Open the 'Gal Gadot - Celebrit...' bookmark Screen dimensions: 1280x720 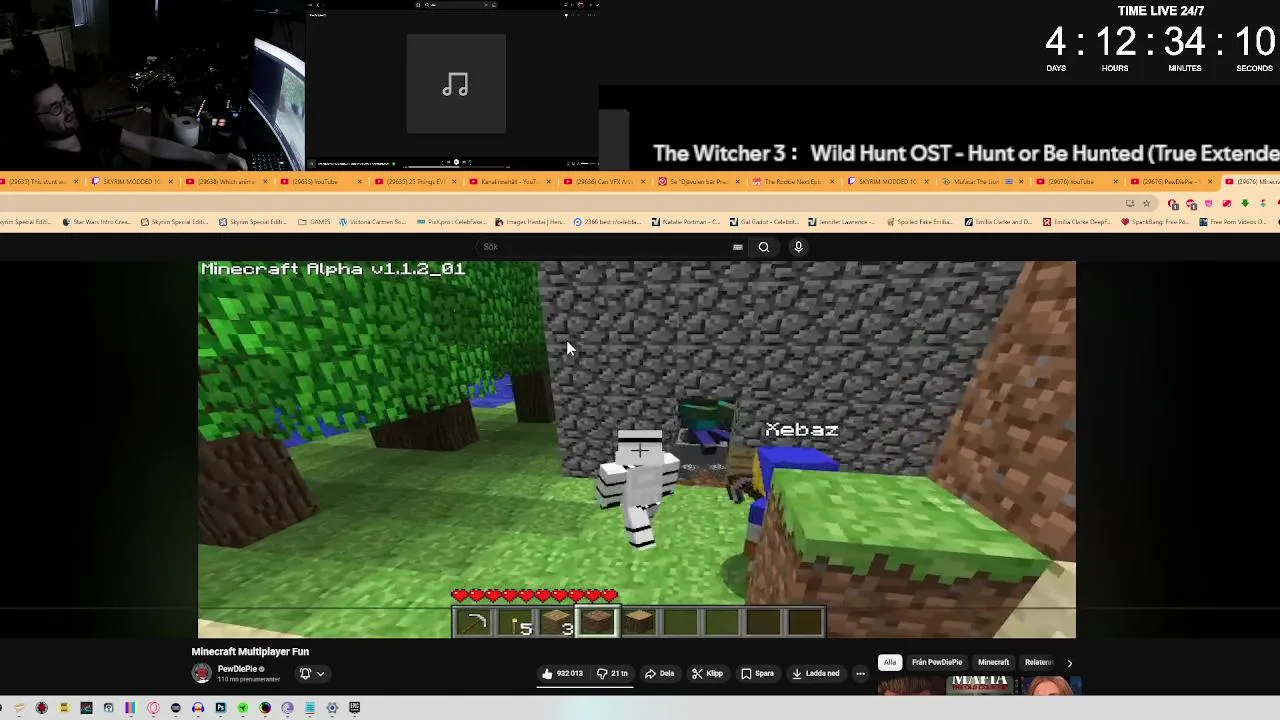(765, 222)
